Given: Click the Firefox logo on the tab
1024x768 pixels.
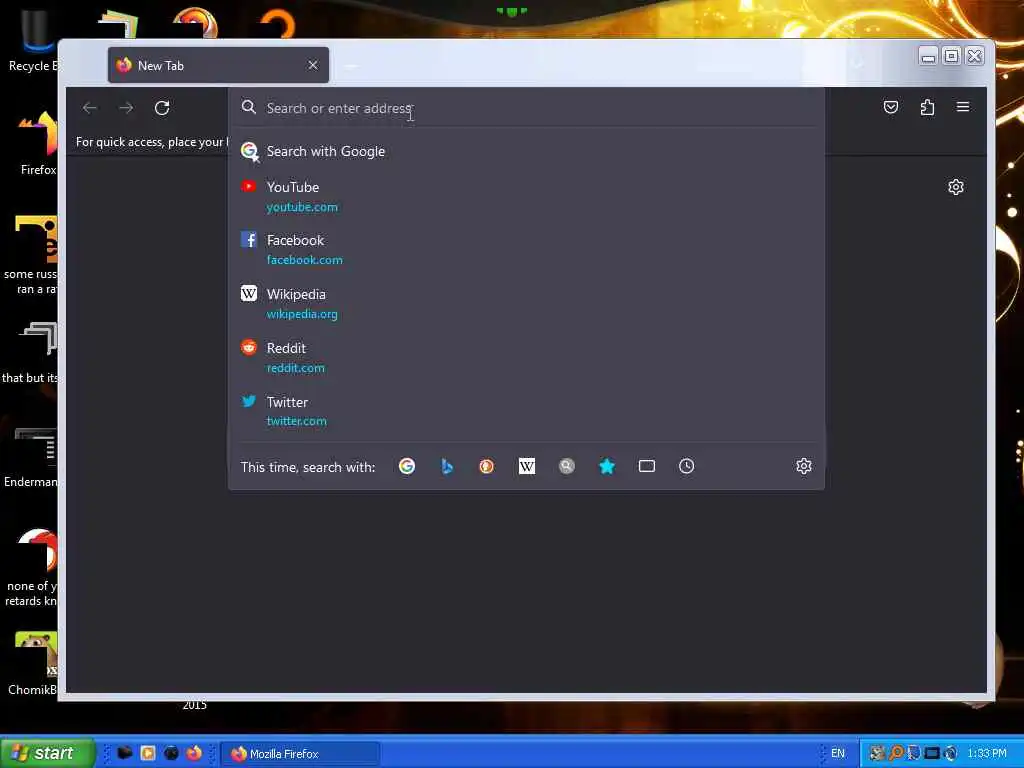Looking at the screenshot, I should tap(123, 65).
